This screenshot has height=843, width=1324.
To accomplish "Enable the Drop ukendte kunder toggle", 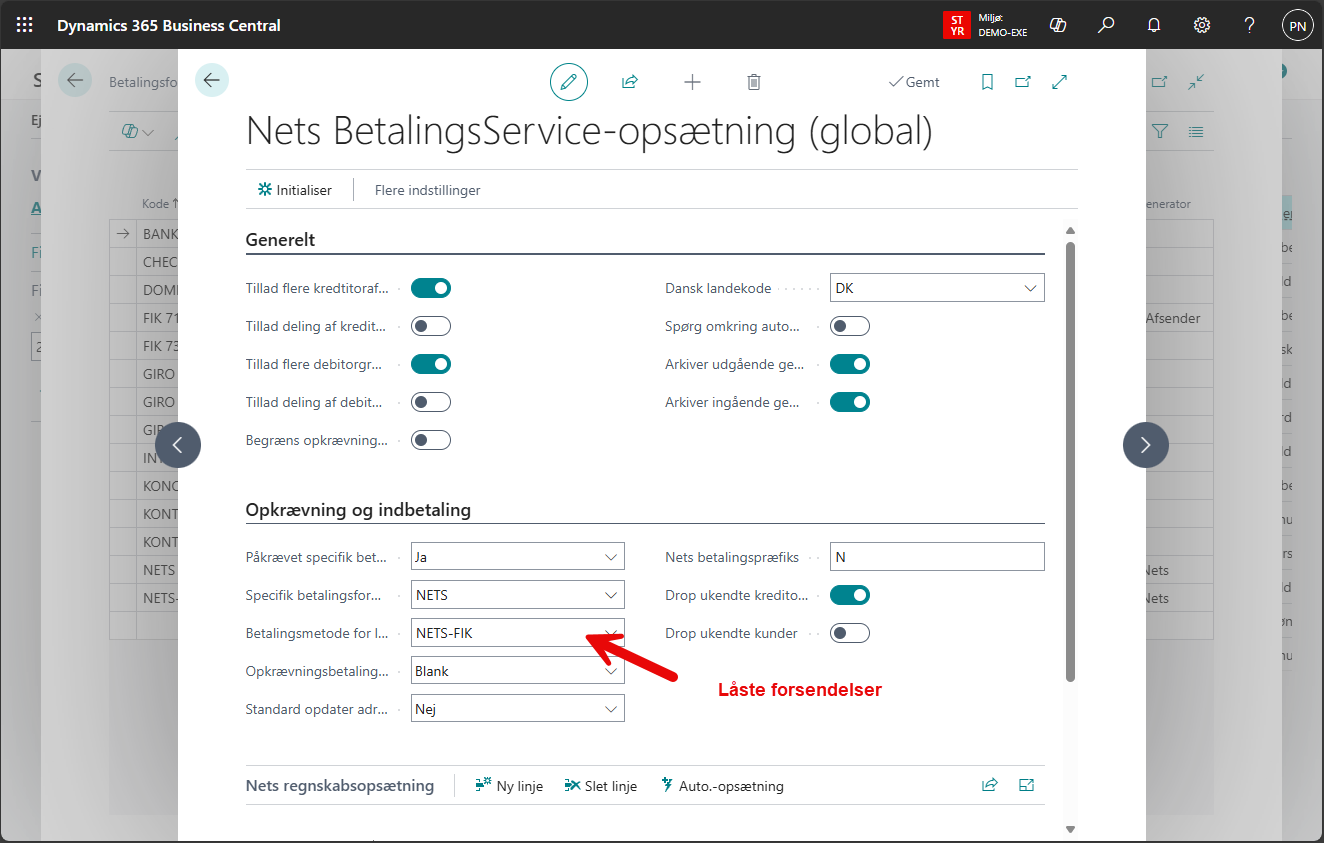I will click(850, 633).
